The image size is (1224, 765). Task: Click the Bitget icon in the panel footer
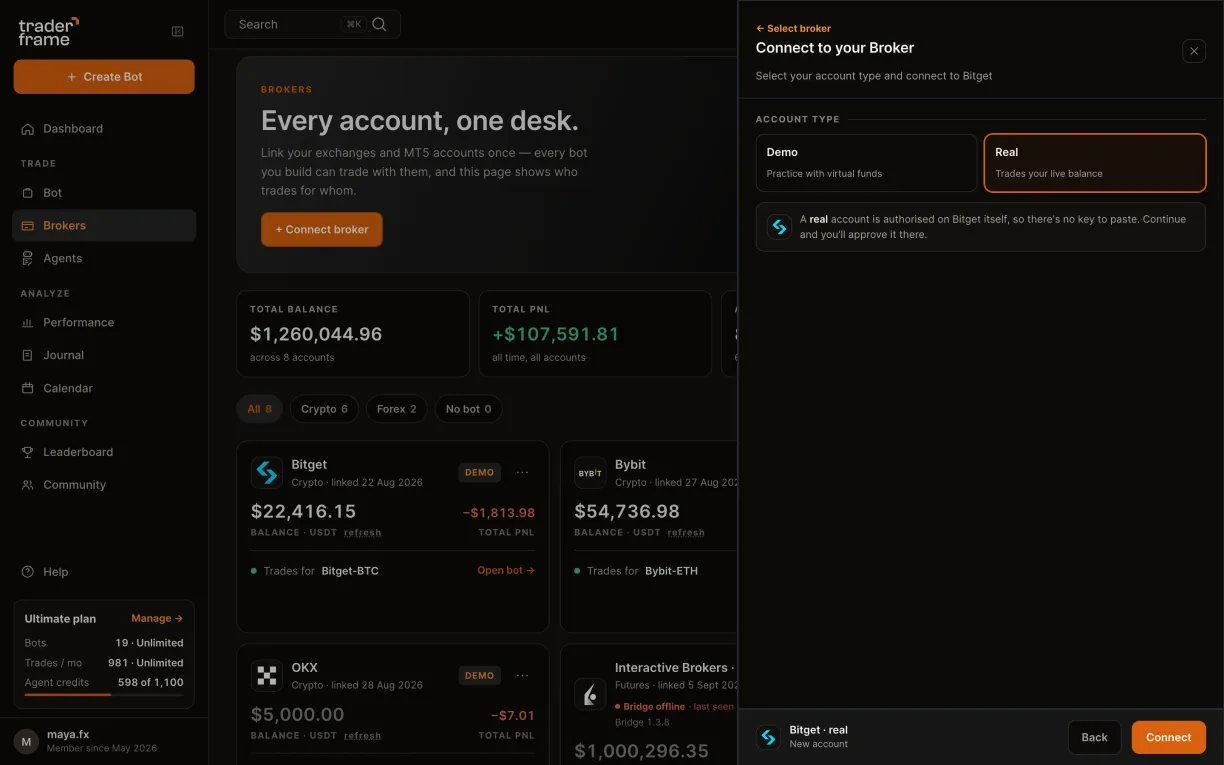(x=768, y=737)
